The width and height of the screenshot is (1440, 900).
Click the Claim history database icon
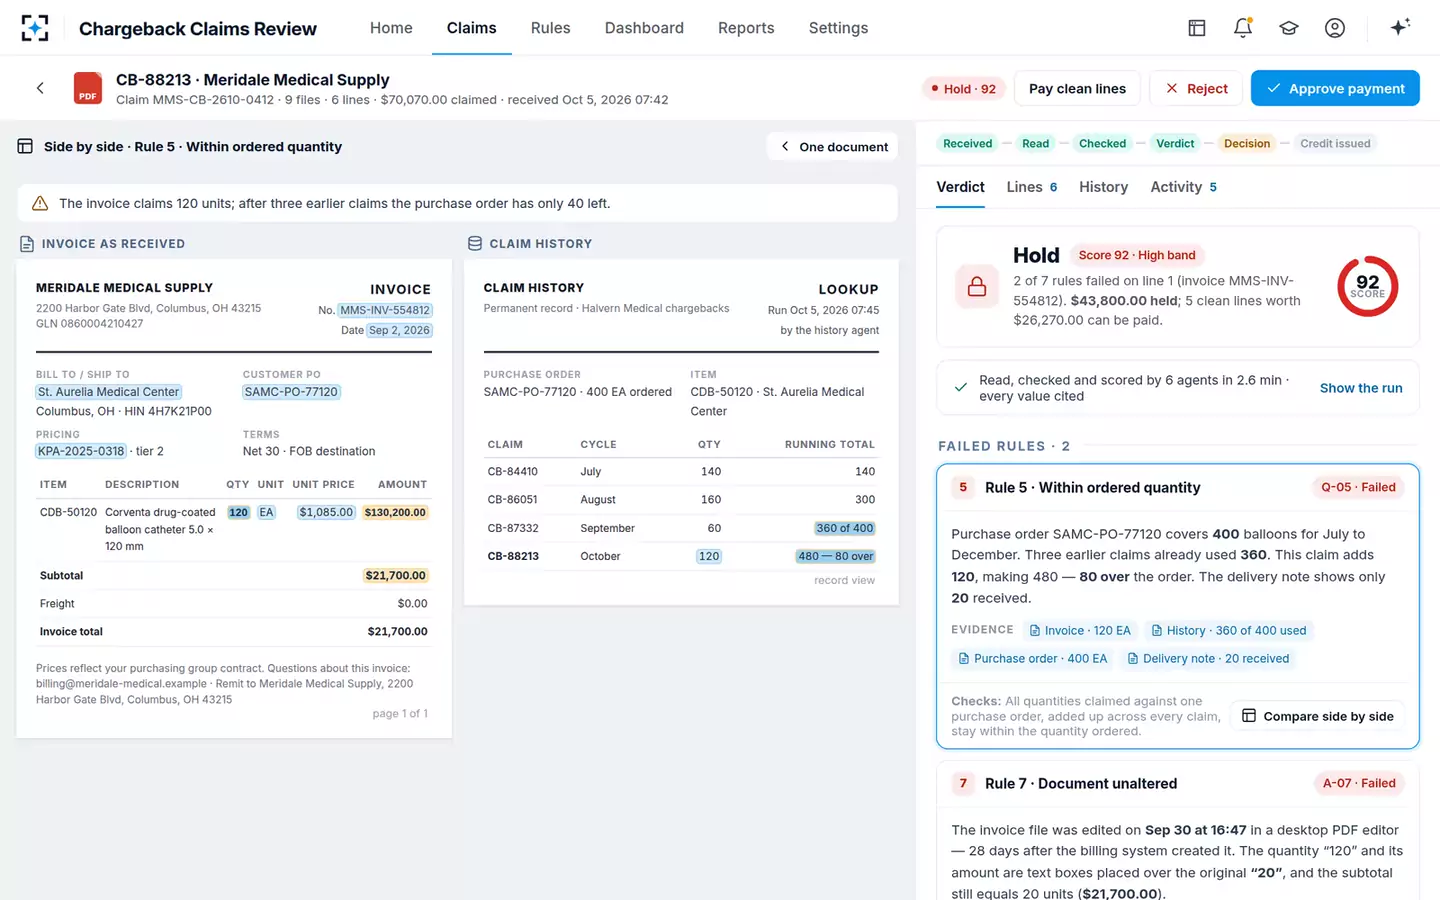point(475,244)
